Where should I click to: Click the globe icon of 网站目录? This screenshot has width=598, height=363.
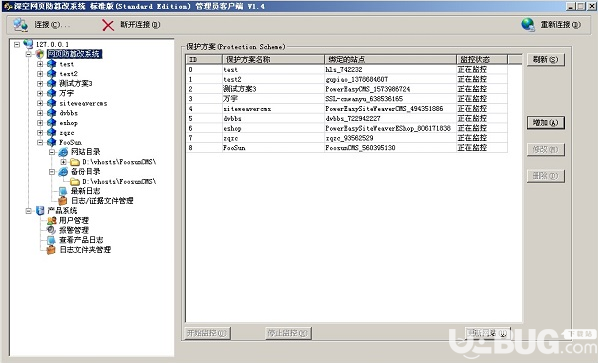click(63, 152)
